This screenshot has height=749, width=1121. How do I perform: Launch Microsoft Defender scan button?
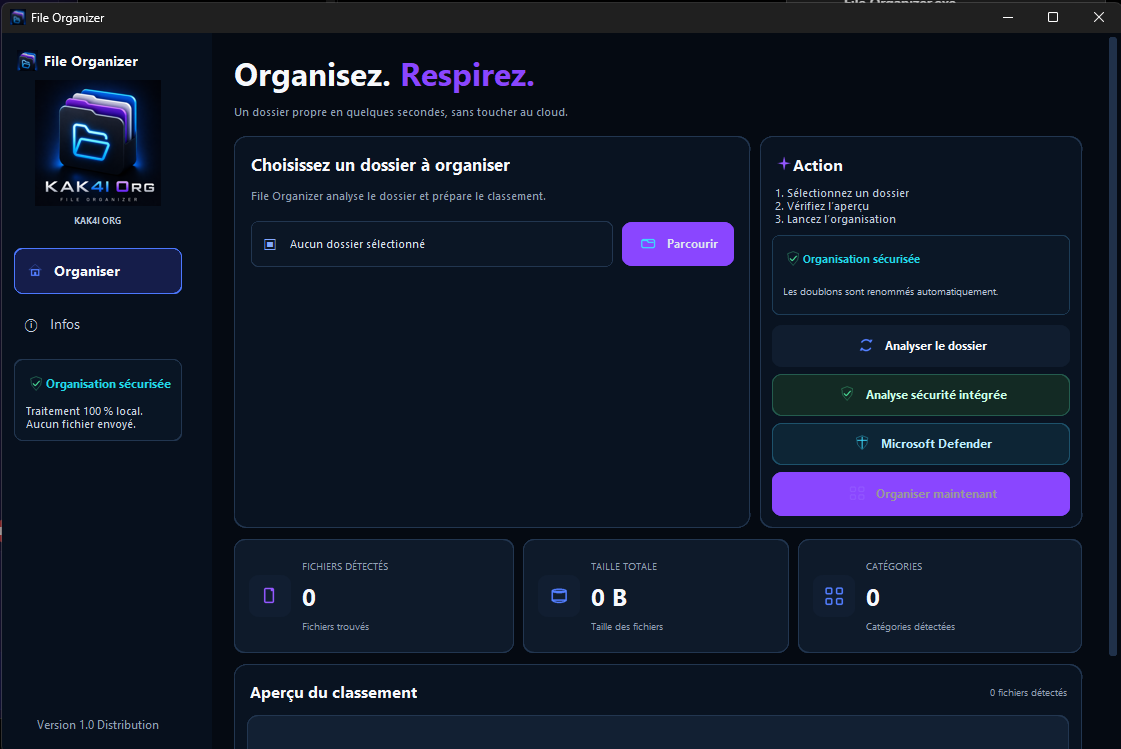921,444
